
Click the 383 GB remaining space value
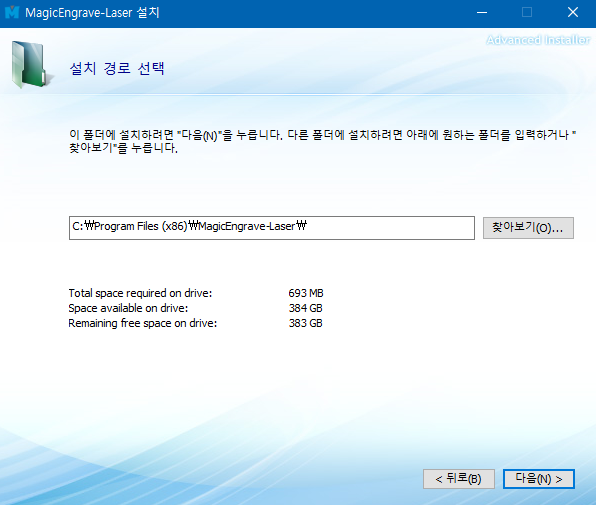click(306, 323)
